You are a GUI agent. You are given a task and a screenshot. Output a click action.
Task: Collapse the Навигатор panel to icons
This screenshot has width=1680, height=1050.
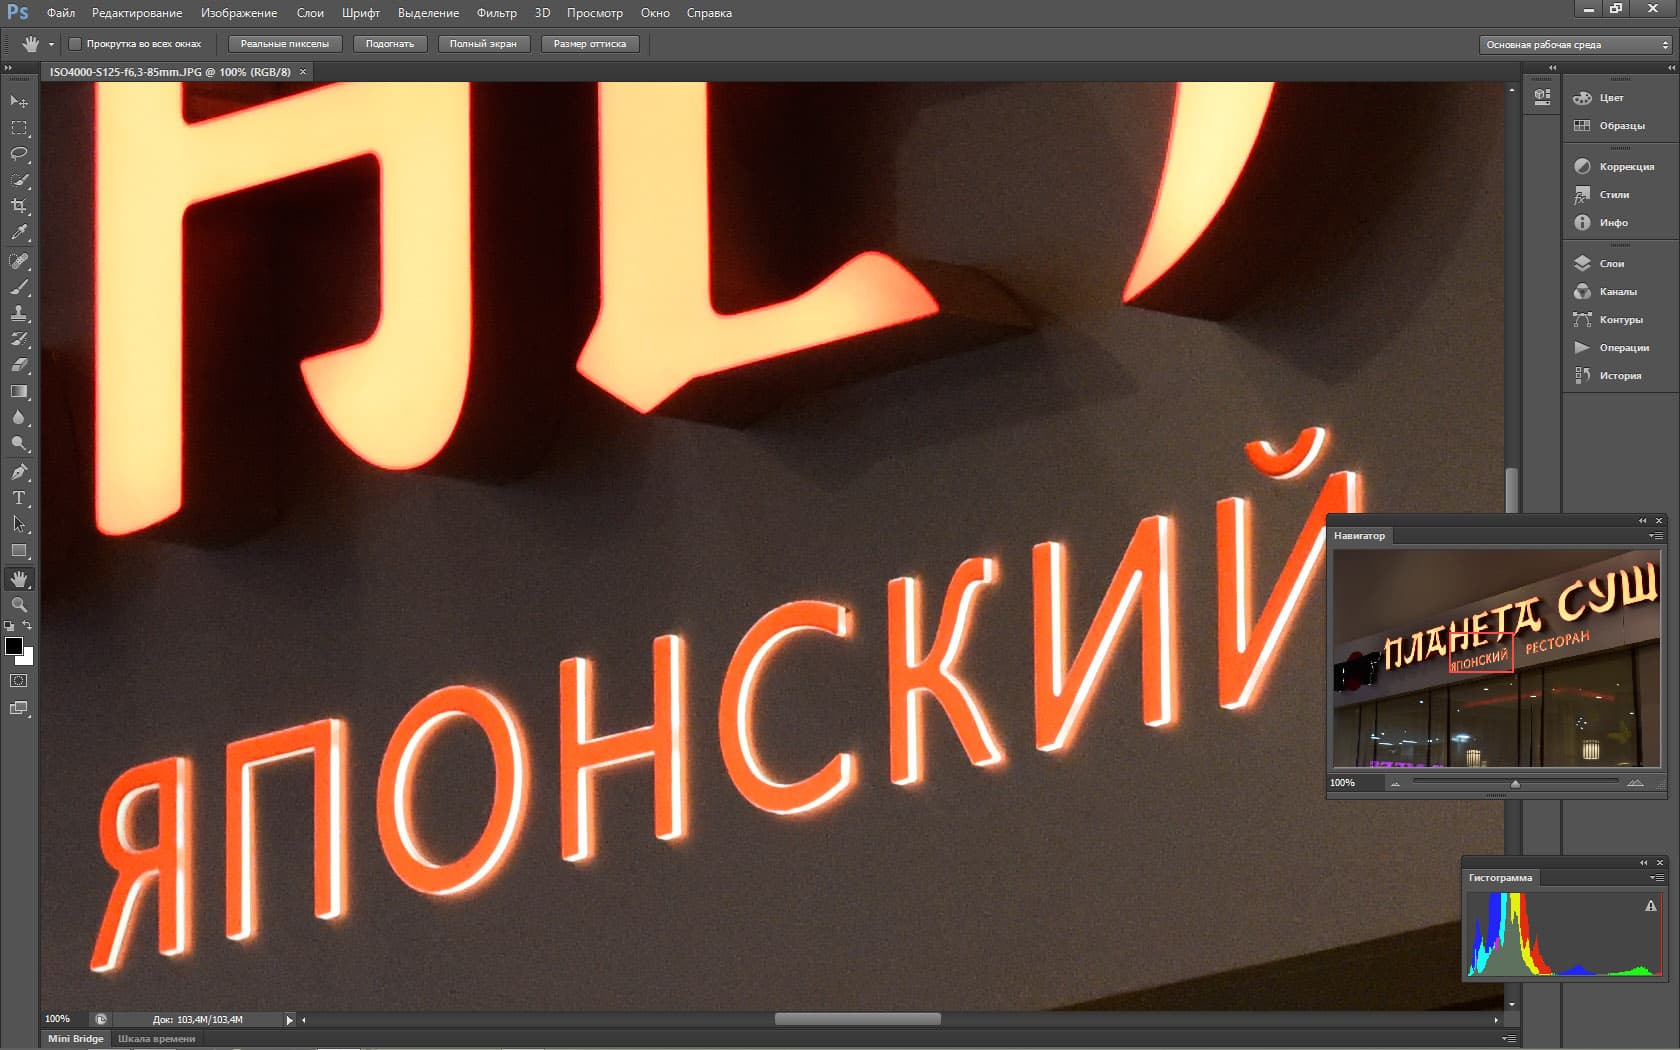pos(1642,521)
